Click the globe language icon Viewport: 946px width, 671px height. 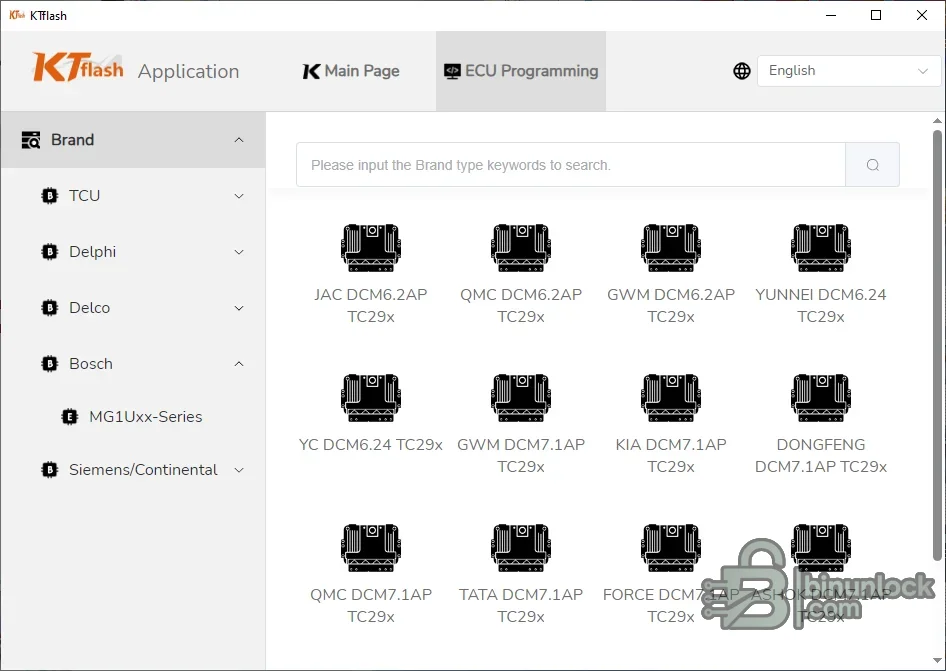click(x=741, y=71)
